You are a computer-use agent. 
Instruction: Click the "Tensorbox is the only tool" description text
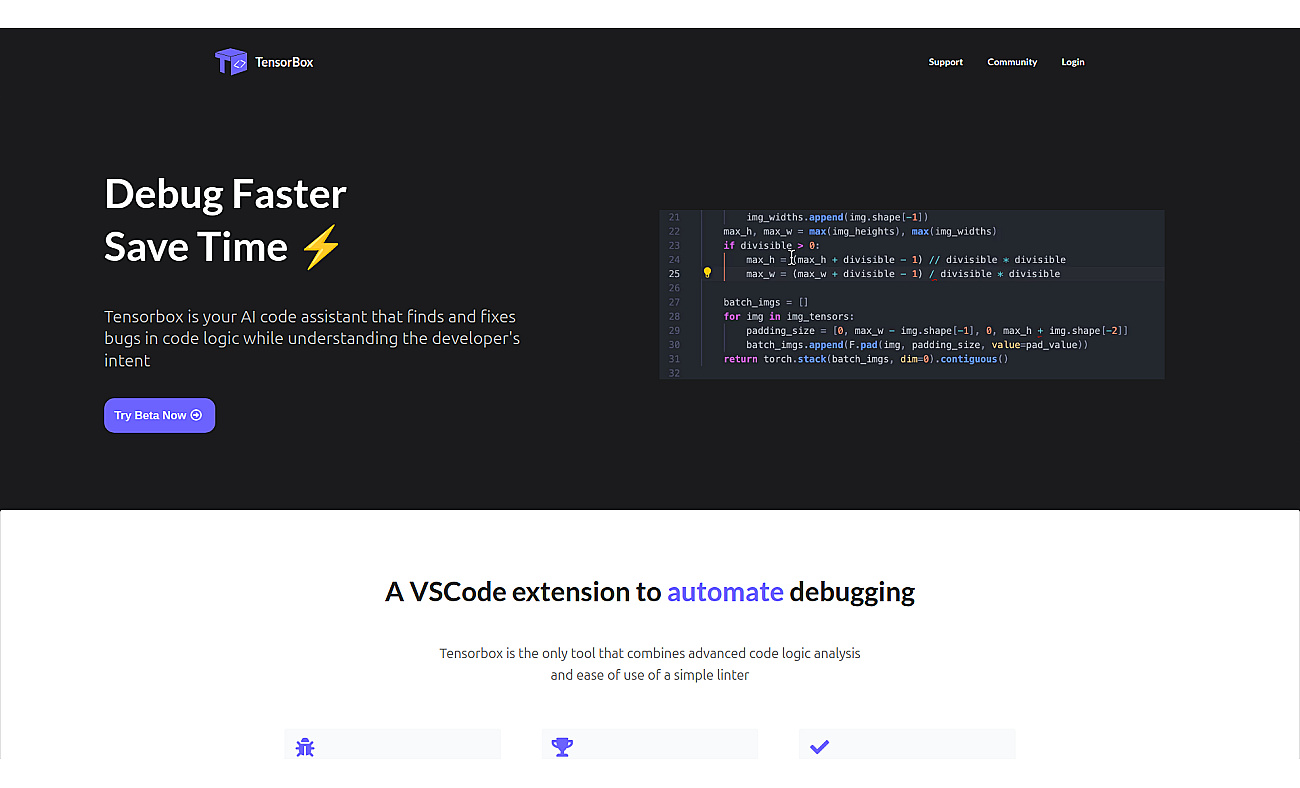point(650,653)
